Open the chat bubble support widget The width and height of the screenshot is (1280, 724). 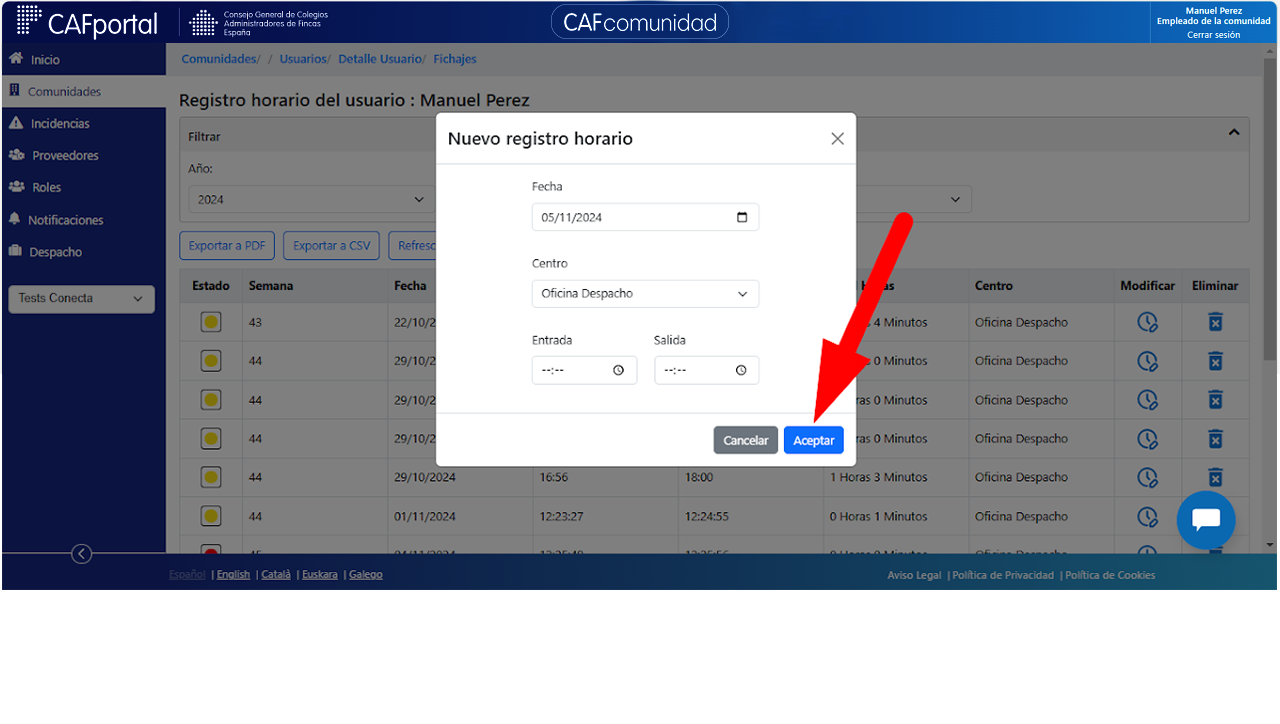click(1206, 520)
